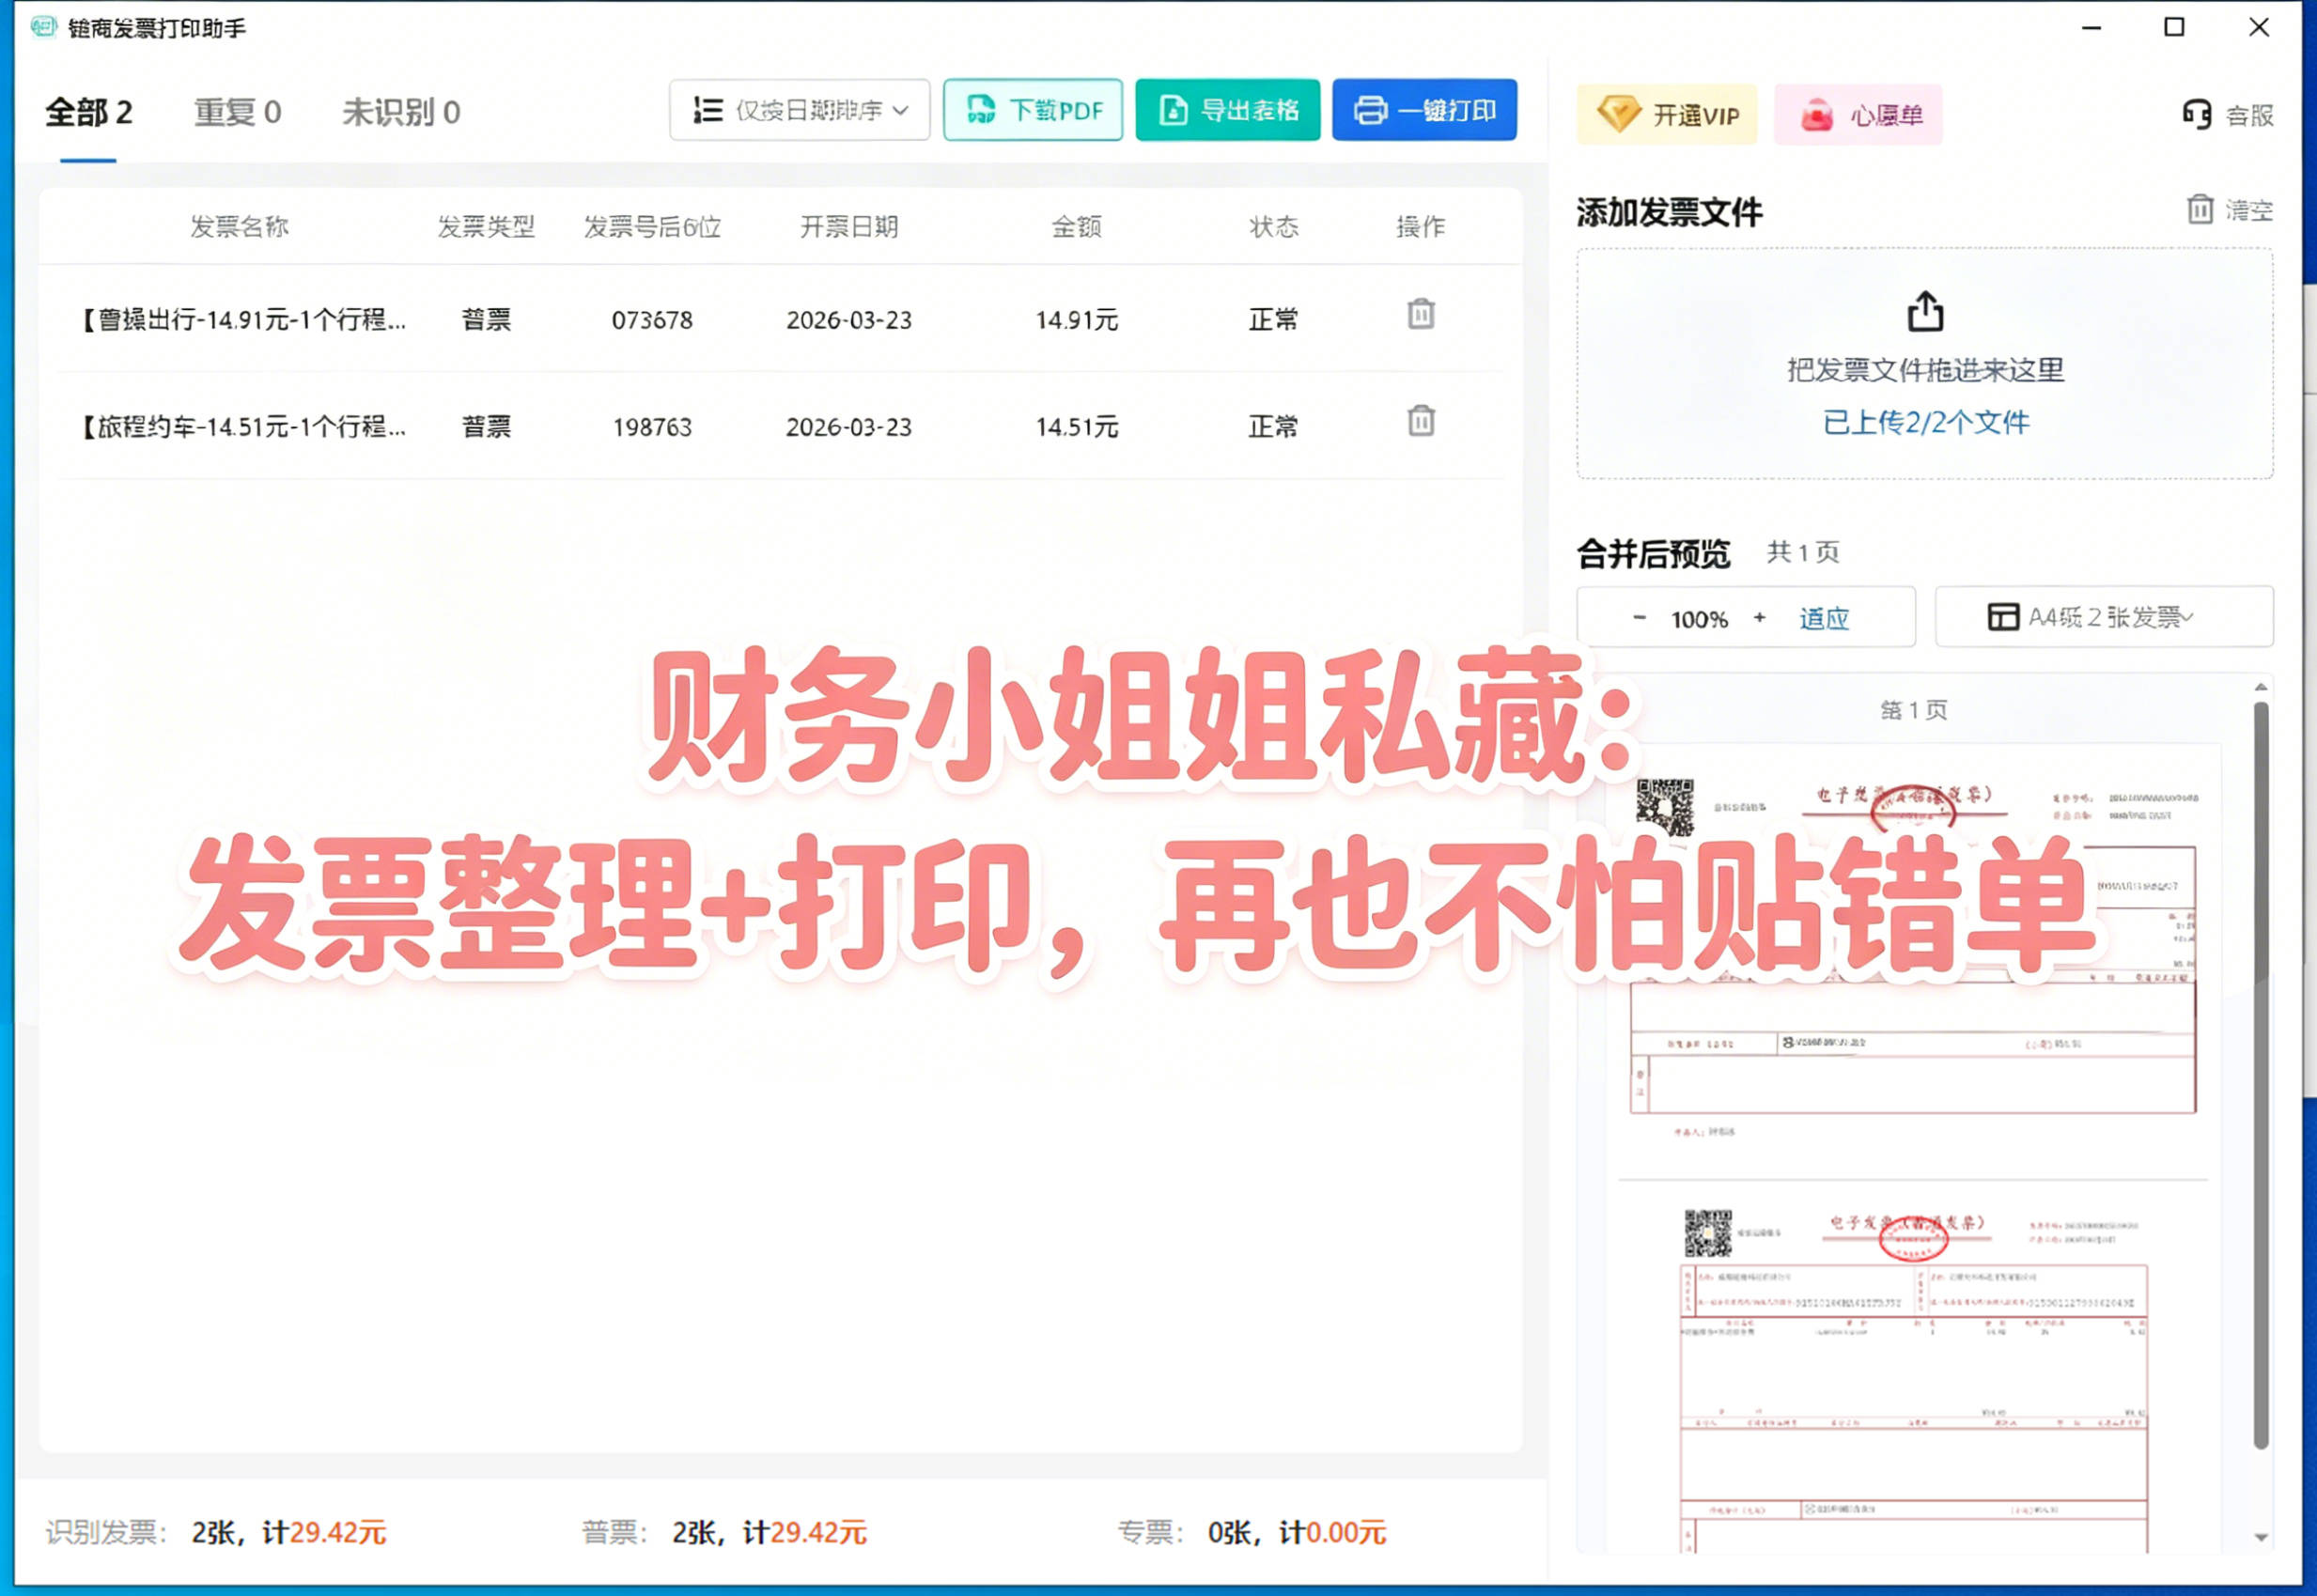The height and width of the screenshot is (1596, 2317).
Task: Click the 清空 trash icon
Action: 2200,209
